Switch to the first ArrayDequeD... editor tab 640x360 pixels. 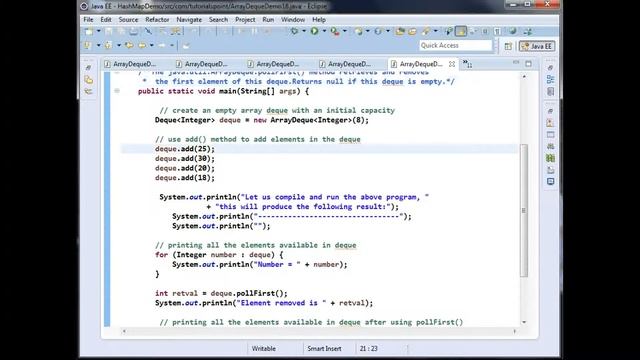click(x=135, y=64)
